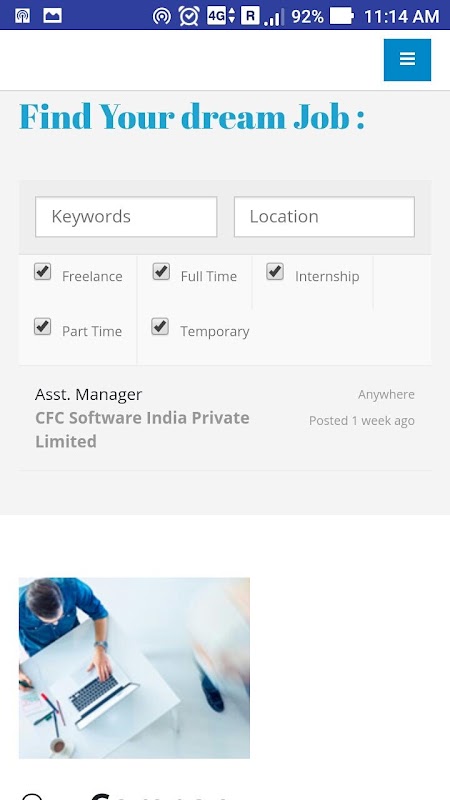This screenshot has width=450, height=800.
Task: Tap the roaming R indicator icon
Action: [250, 16]
